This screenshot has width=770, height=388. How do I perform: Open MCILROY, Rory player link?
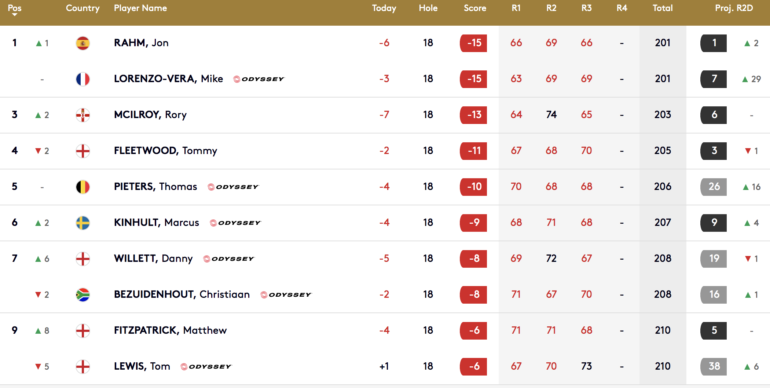coord(150,115)
